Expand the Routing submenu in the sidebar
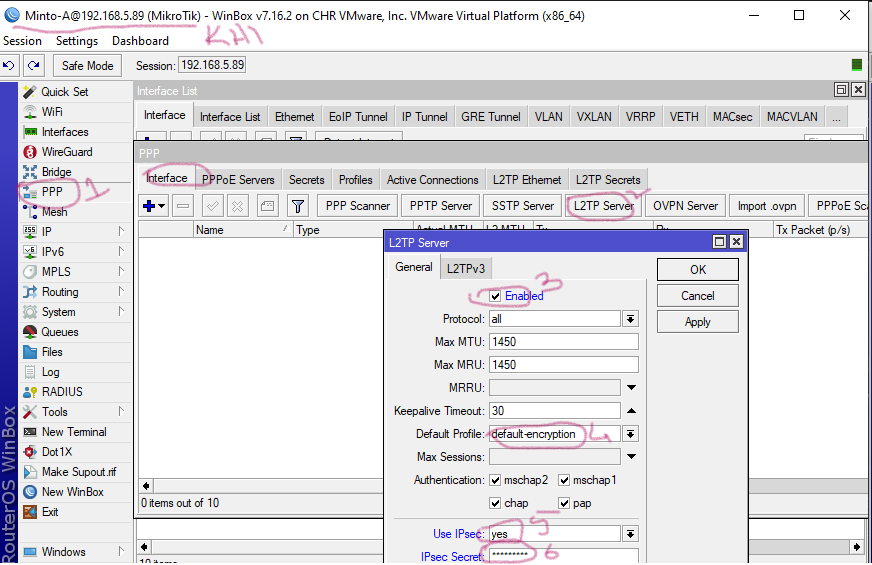Image resolution: width=872 pixels, height=565 pixels. coord(121,291)
